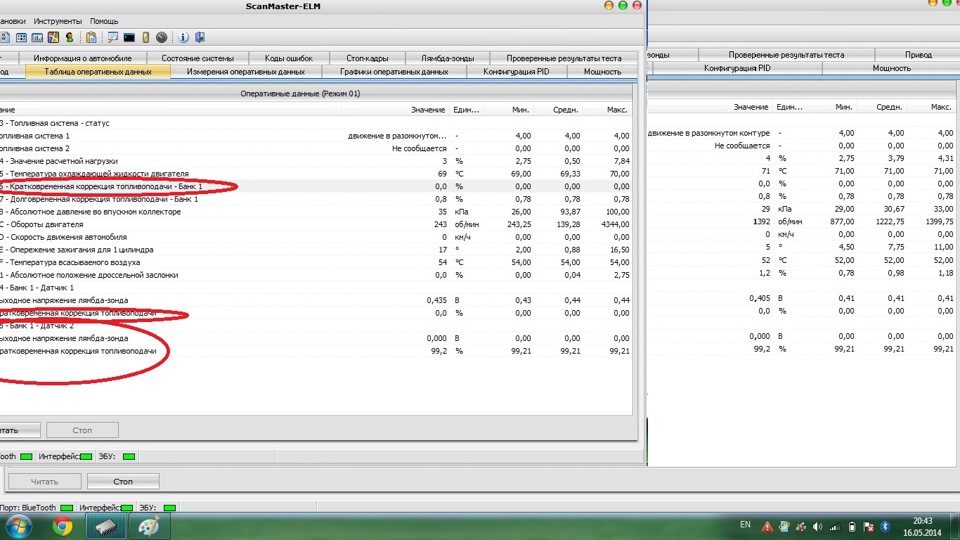The image size is (960, 540).
Task: Open front window Конфигурация PID tab
Action: pyautogui.click(x=516, y=72)
